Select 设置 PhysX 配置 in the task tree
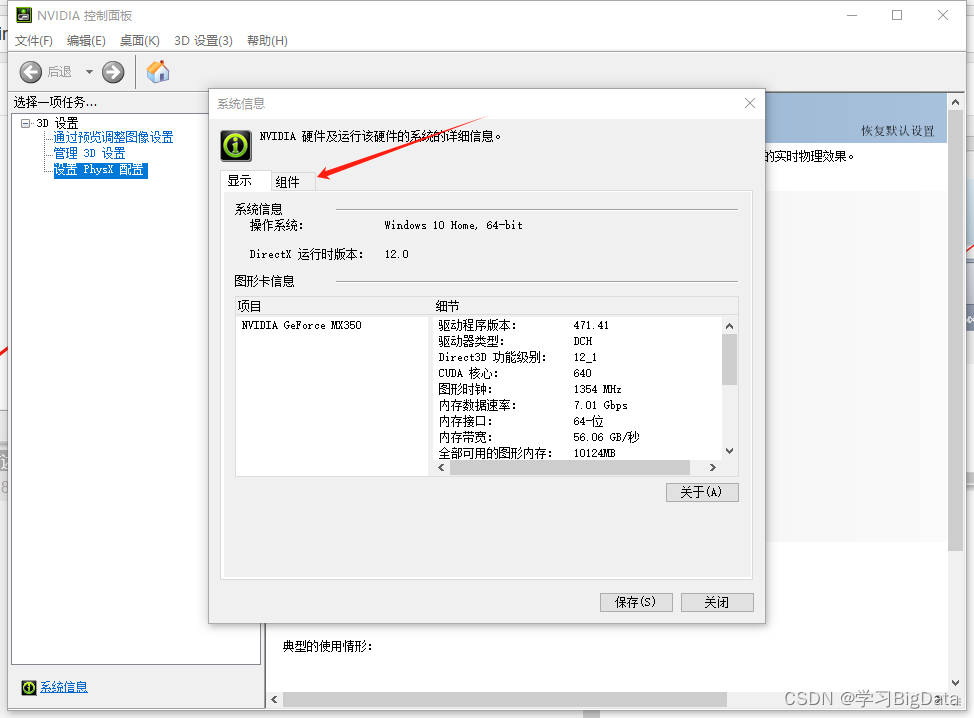This screenshot has width=974, height=718. point(100,170)
